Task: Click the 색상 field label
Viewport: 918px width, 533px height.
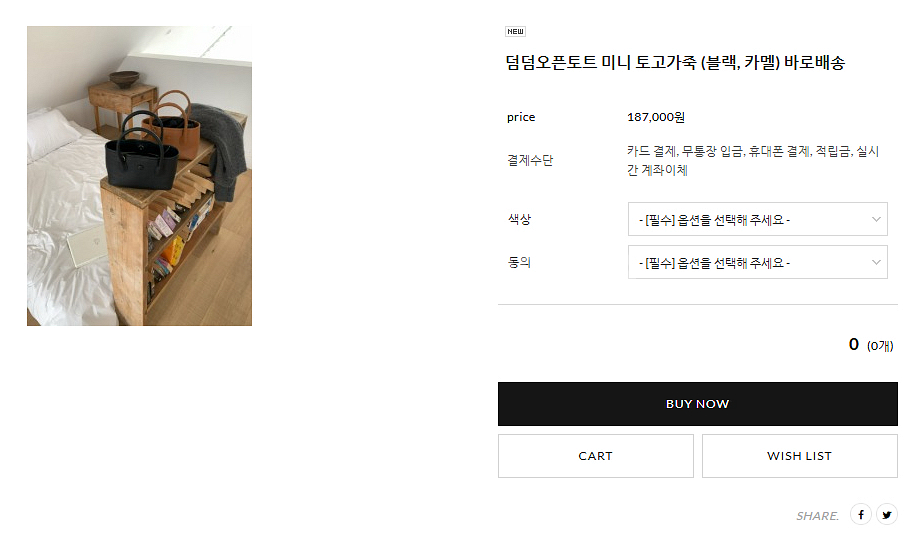Action: 519,219
